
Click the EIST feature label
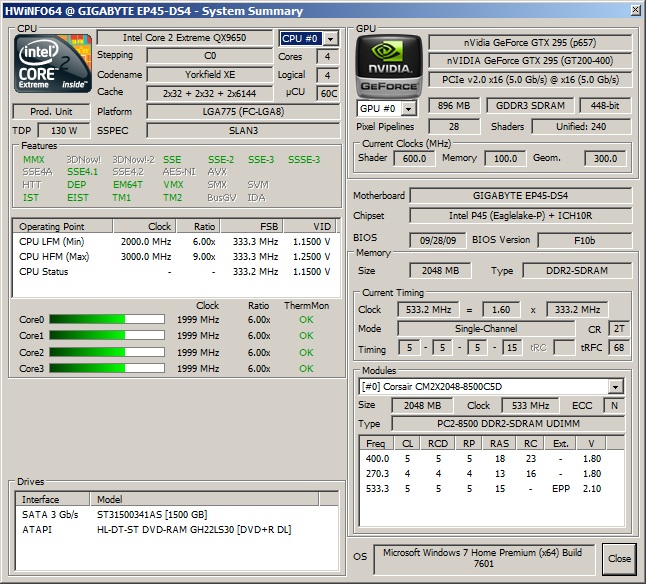coord(78,198)
